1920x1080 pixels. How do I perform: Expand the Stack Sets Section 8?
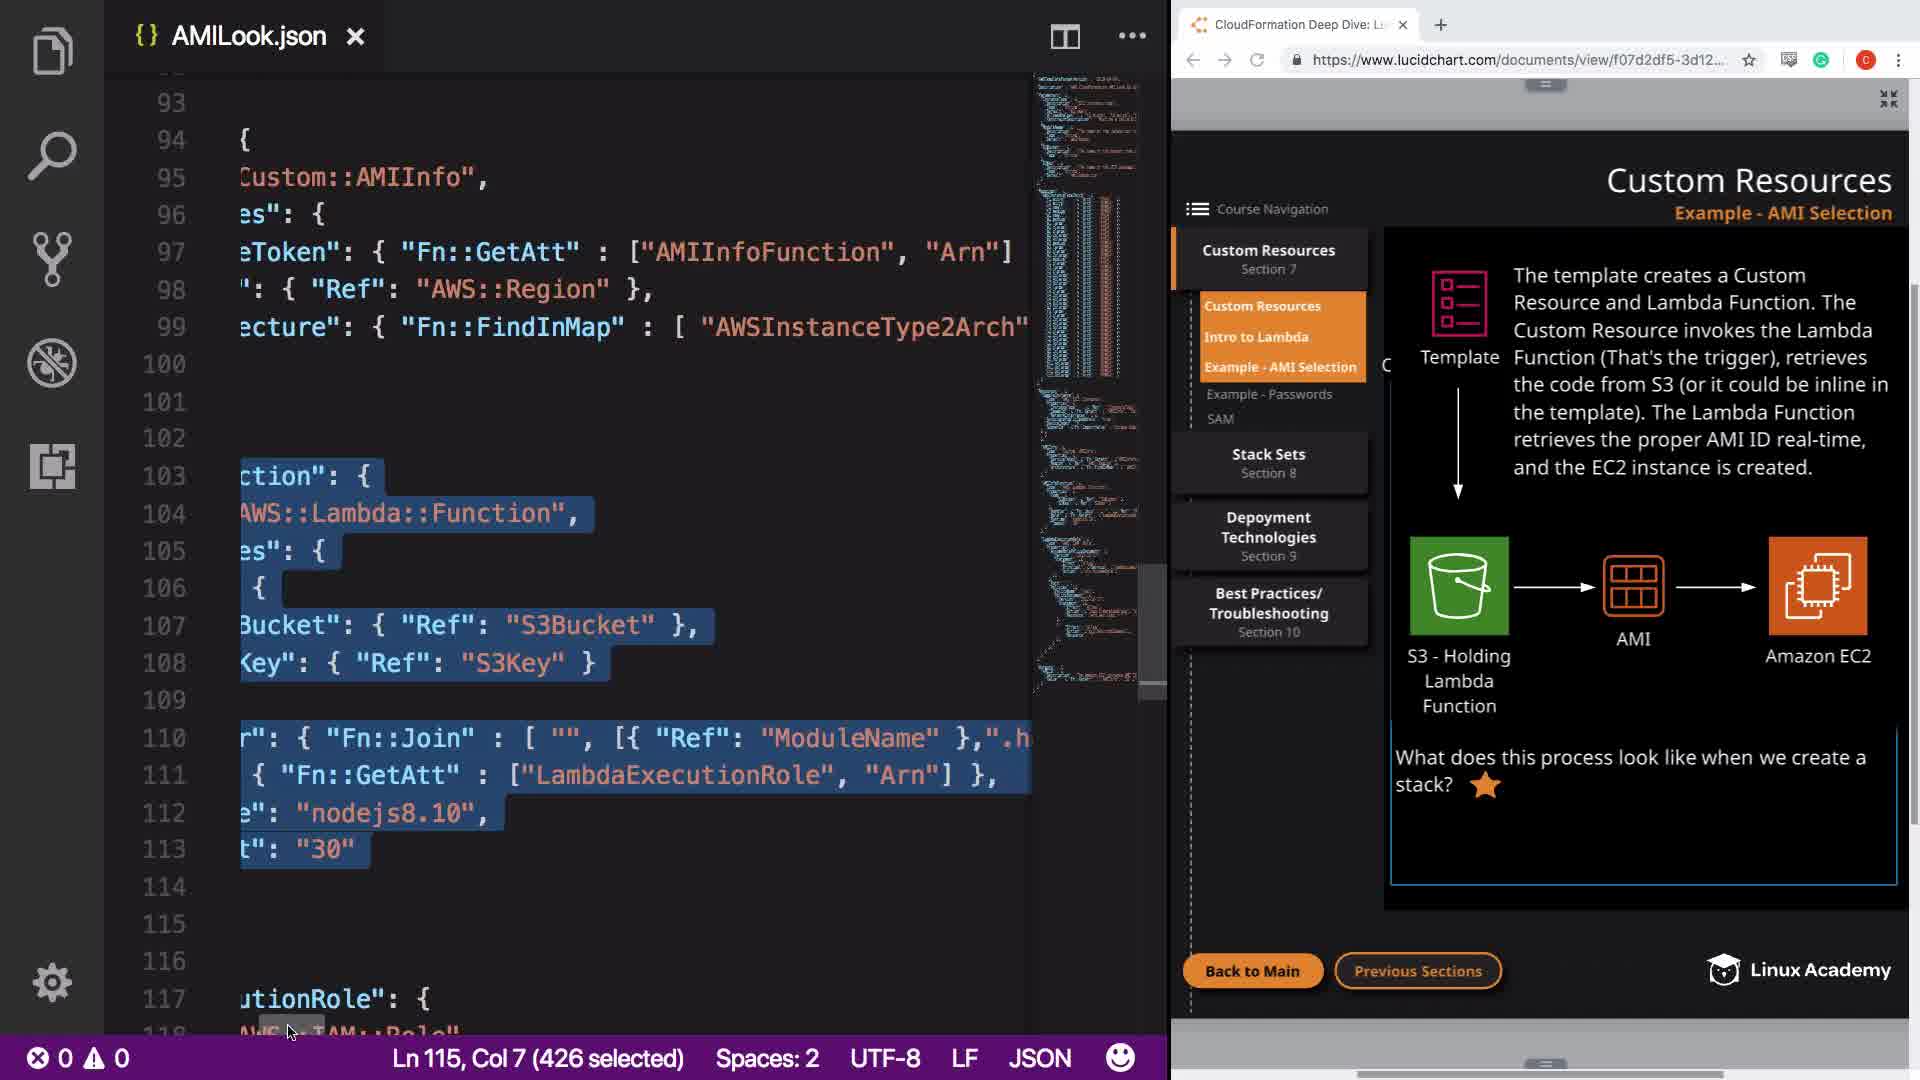1268,463
